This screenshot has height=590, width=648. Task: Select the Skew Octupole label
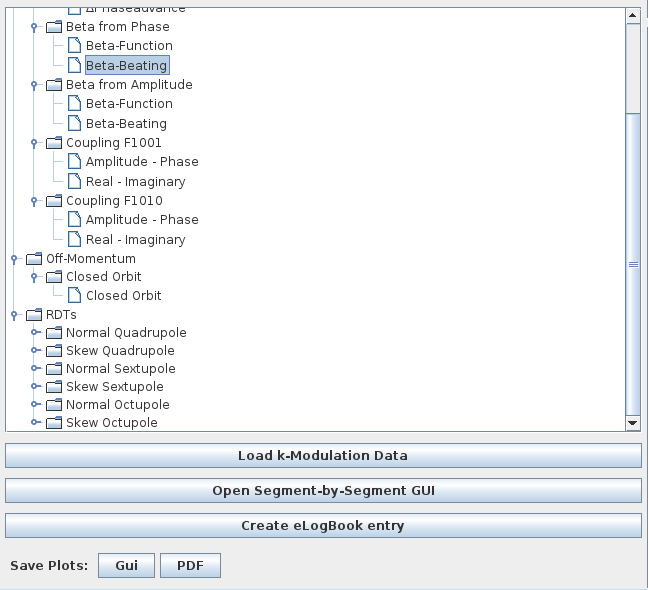pyautogui.click(x=112, y=423)
